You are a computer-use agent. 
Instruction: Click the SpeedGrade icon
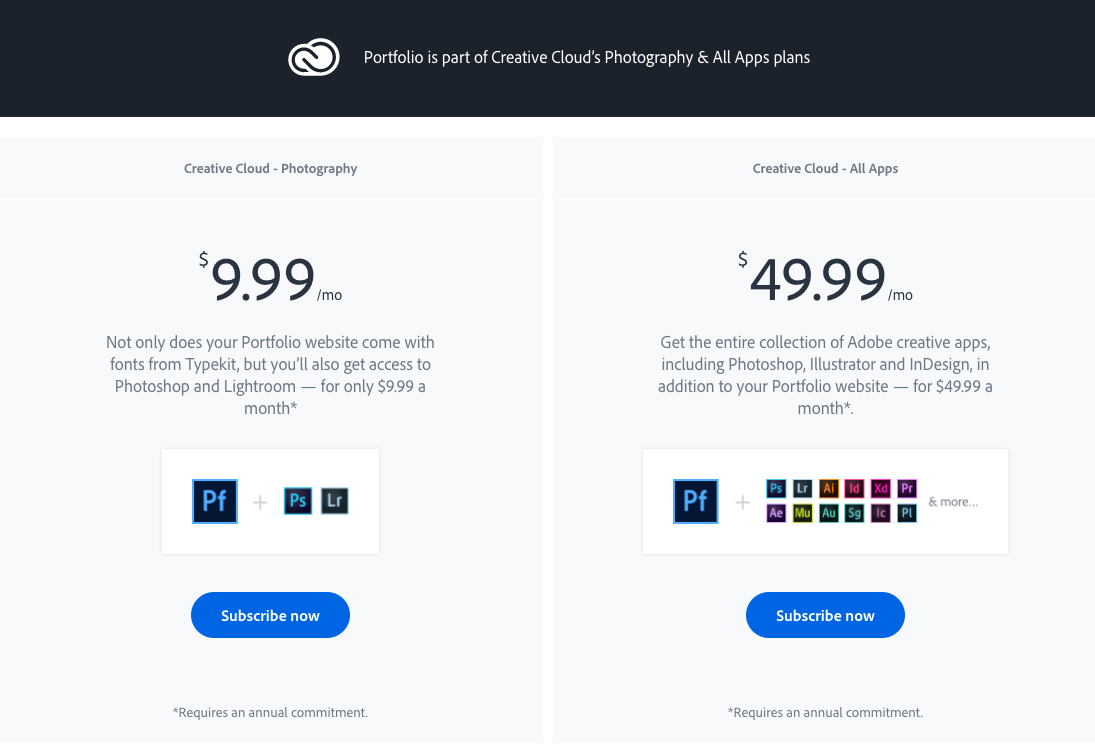tap(854, 513)
